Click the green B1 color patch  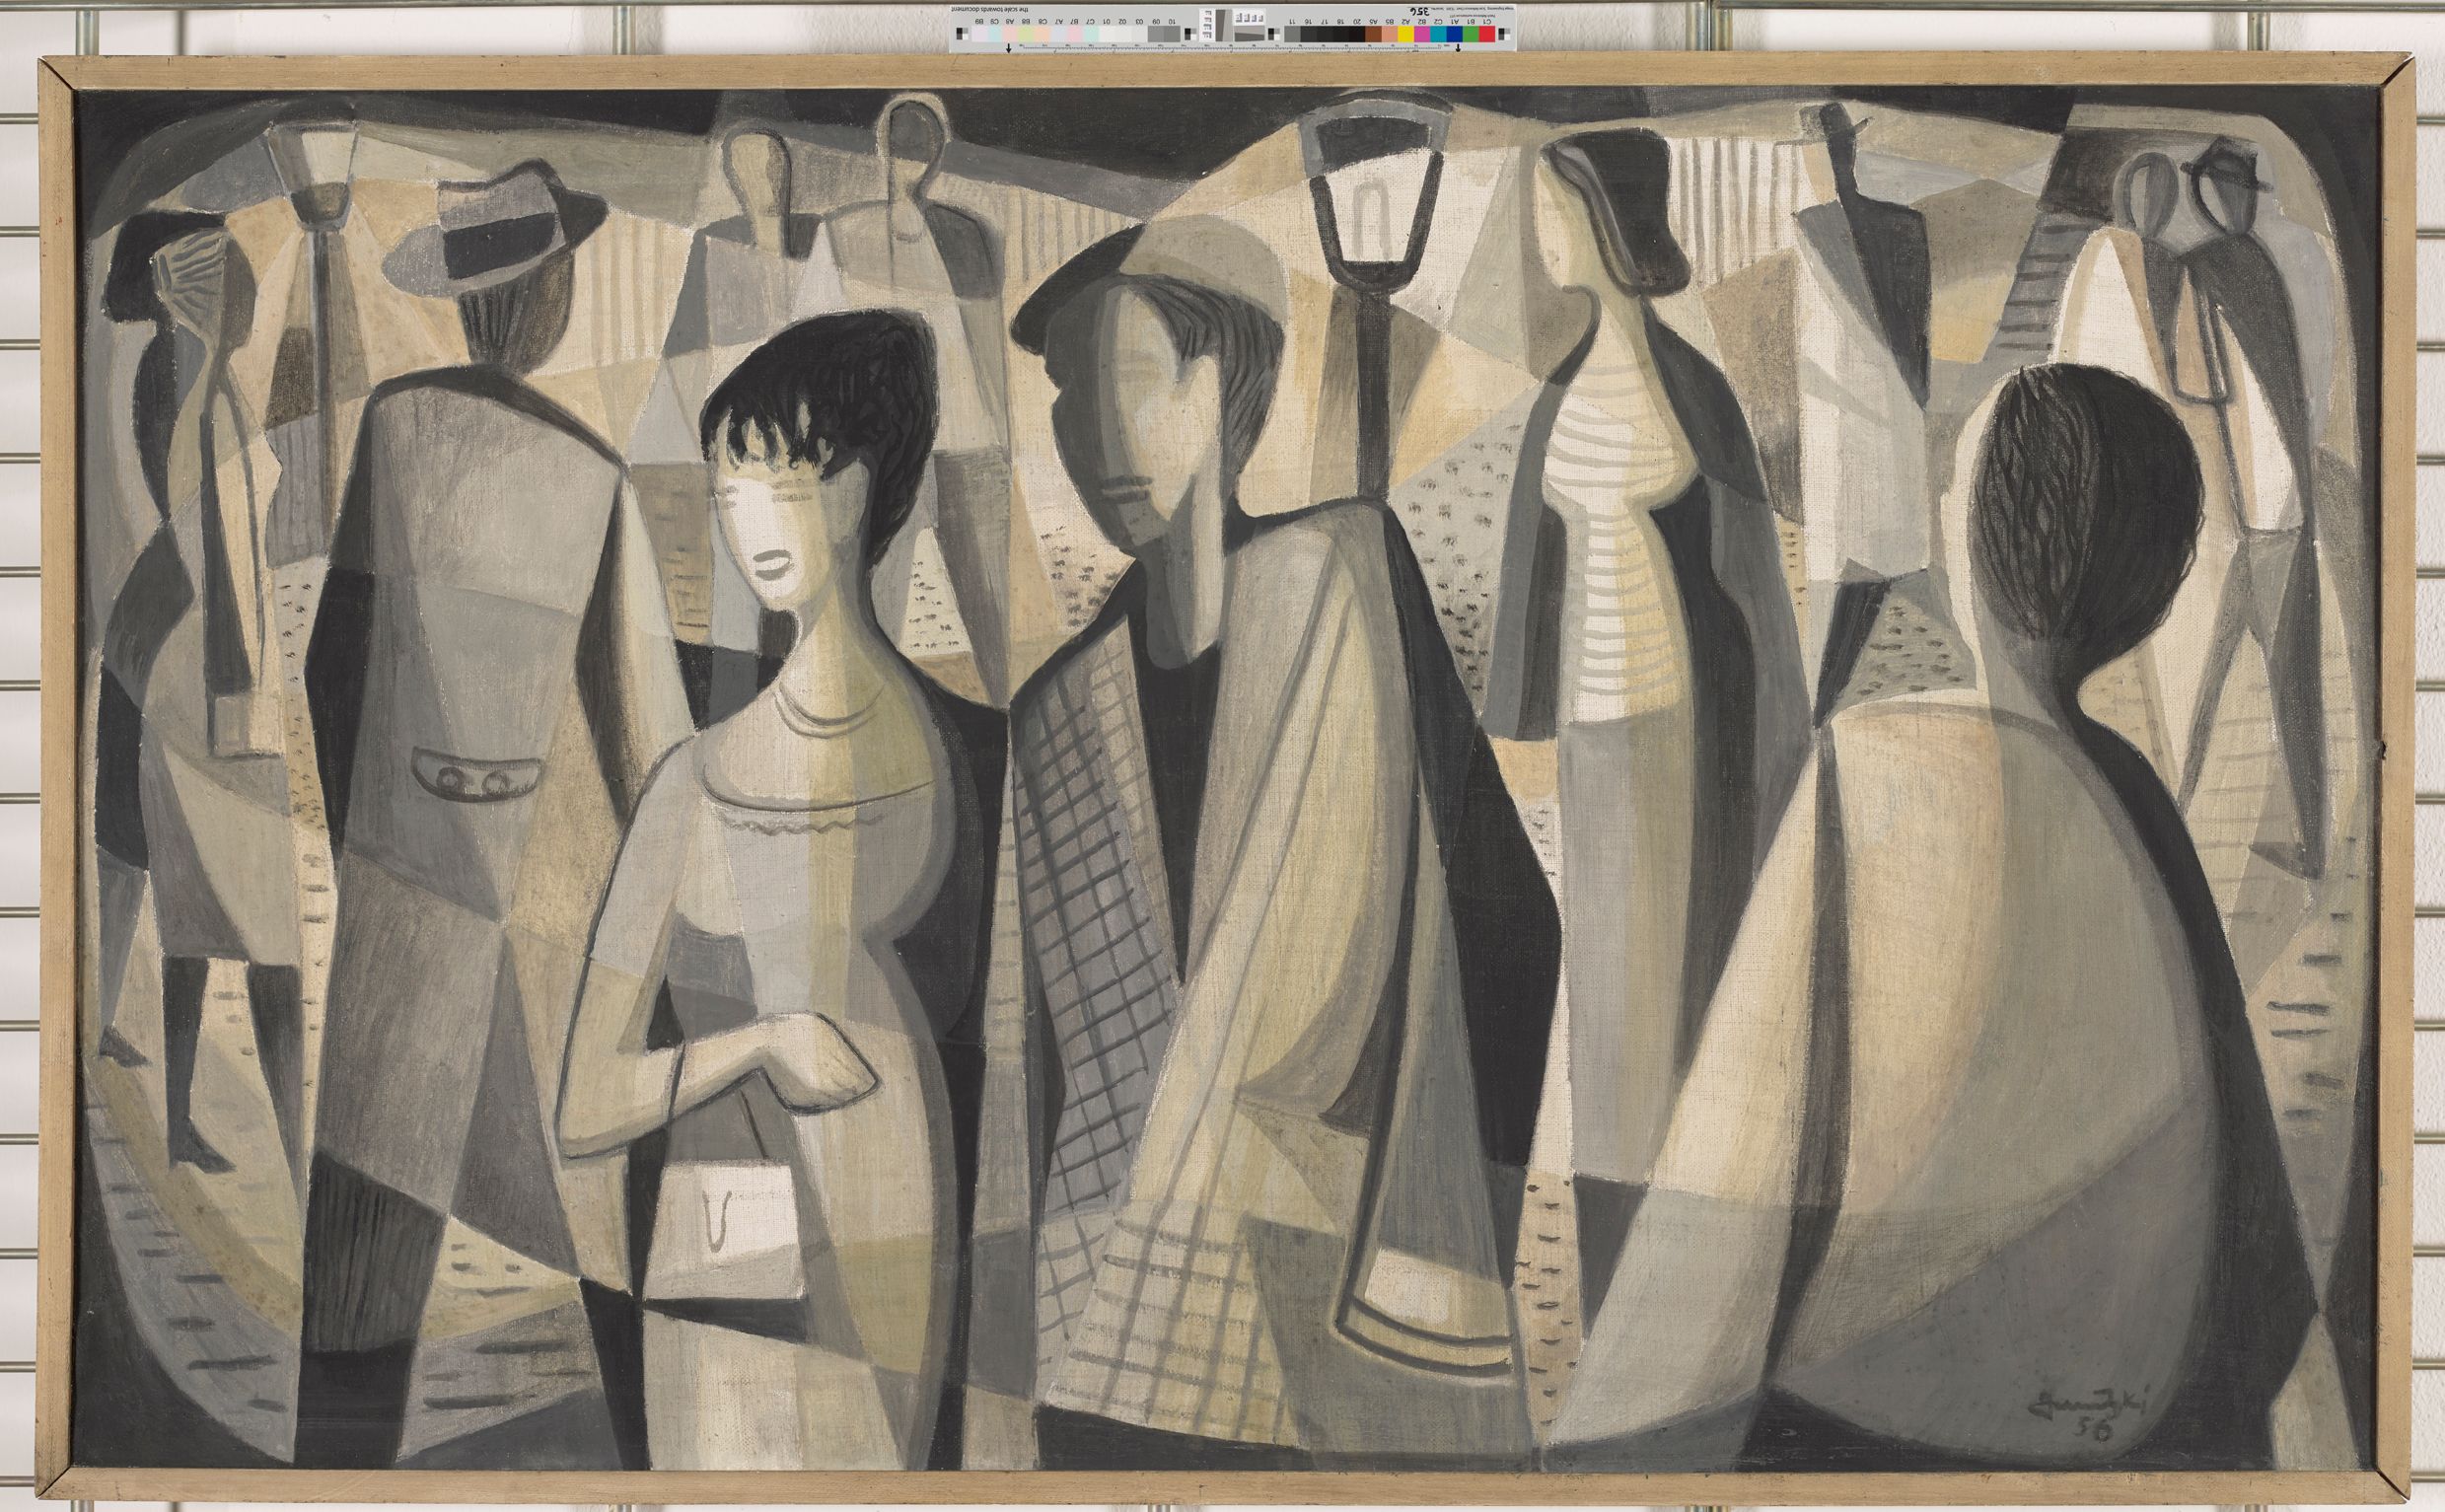1471,34
